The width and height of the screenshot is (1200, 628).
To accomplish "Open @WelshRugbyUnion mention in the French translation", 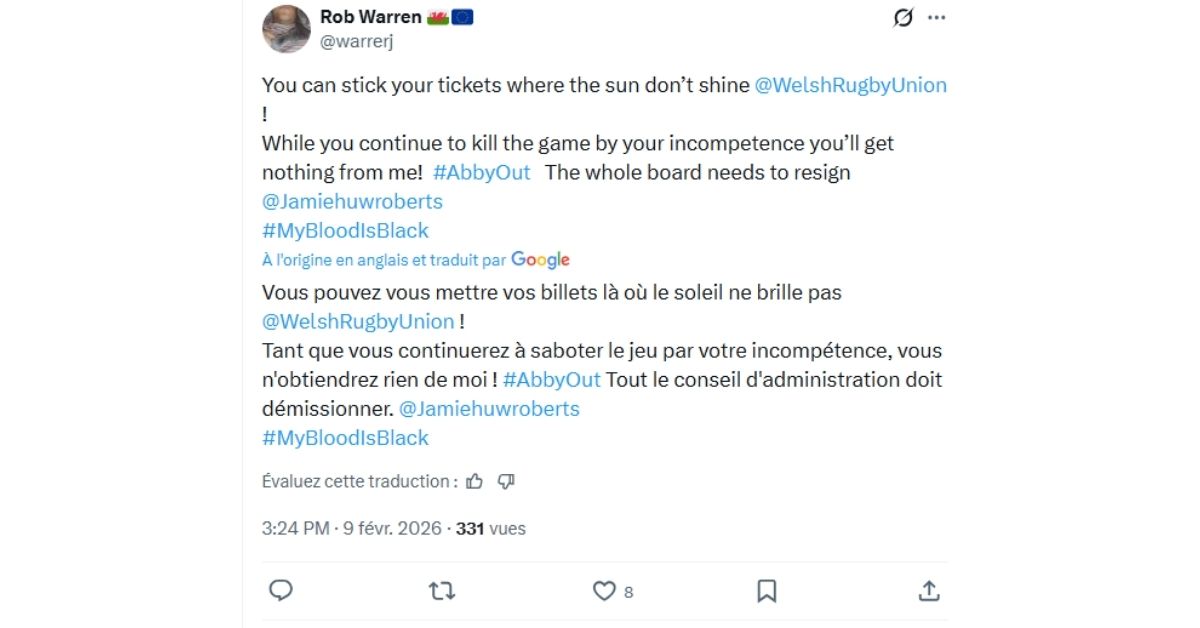I will coord(358,322).
